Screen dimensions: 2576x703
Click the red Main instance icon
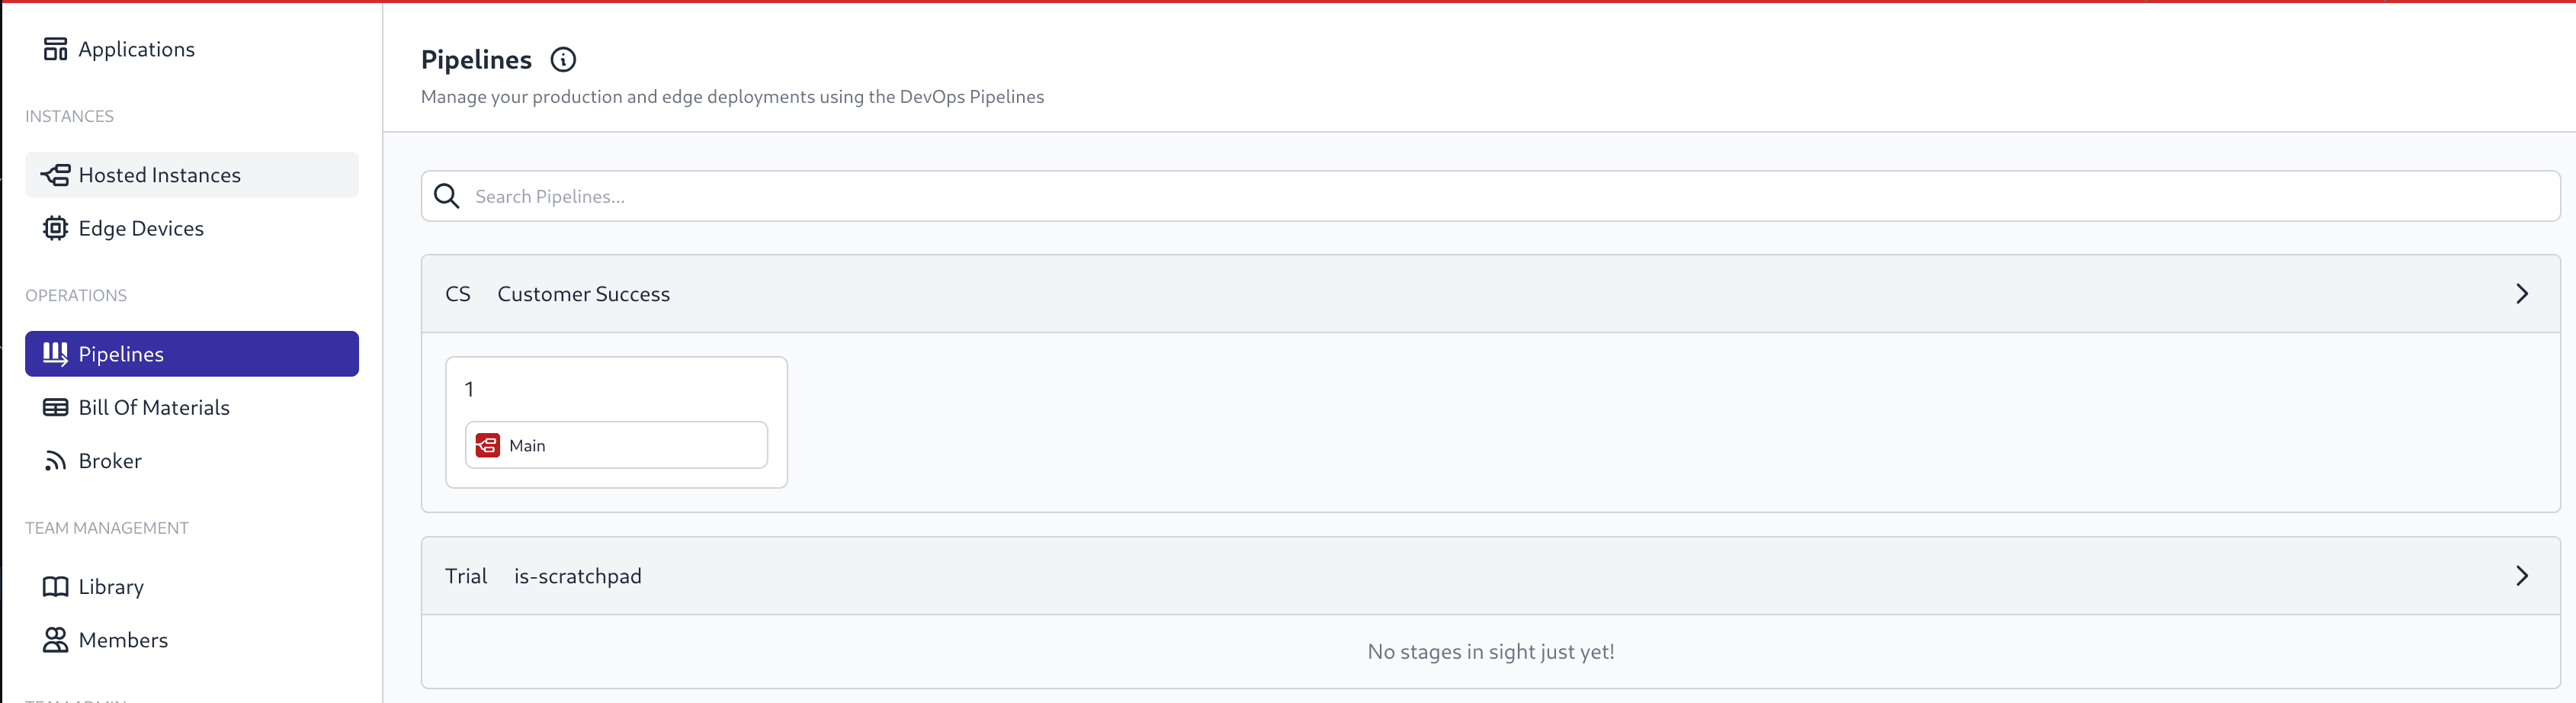pyautogui.click(x=487, y=446)
